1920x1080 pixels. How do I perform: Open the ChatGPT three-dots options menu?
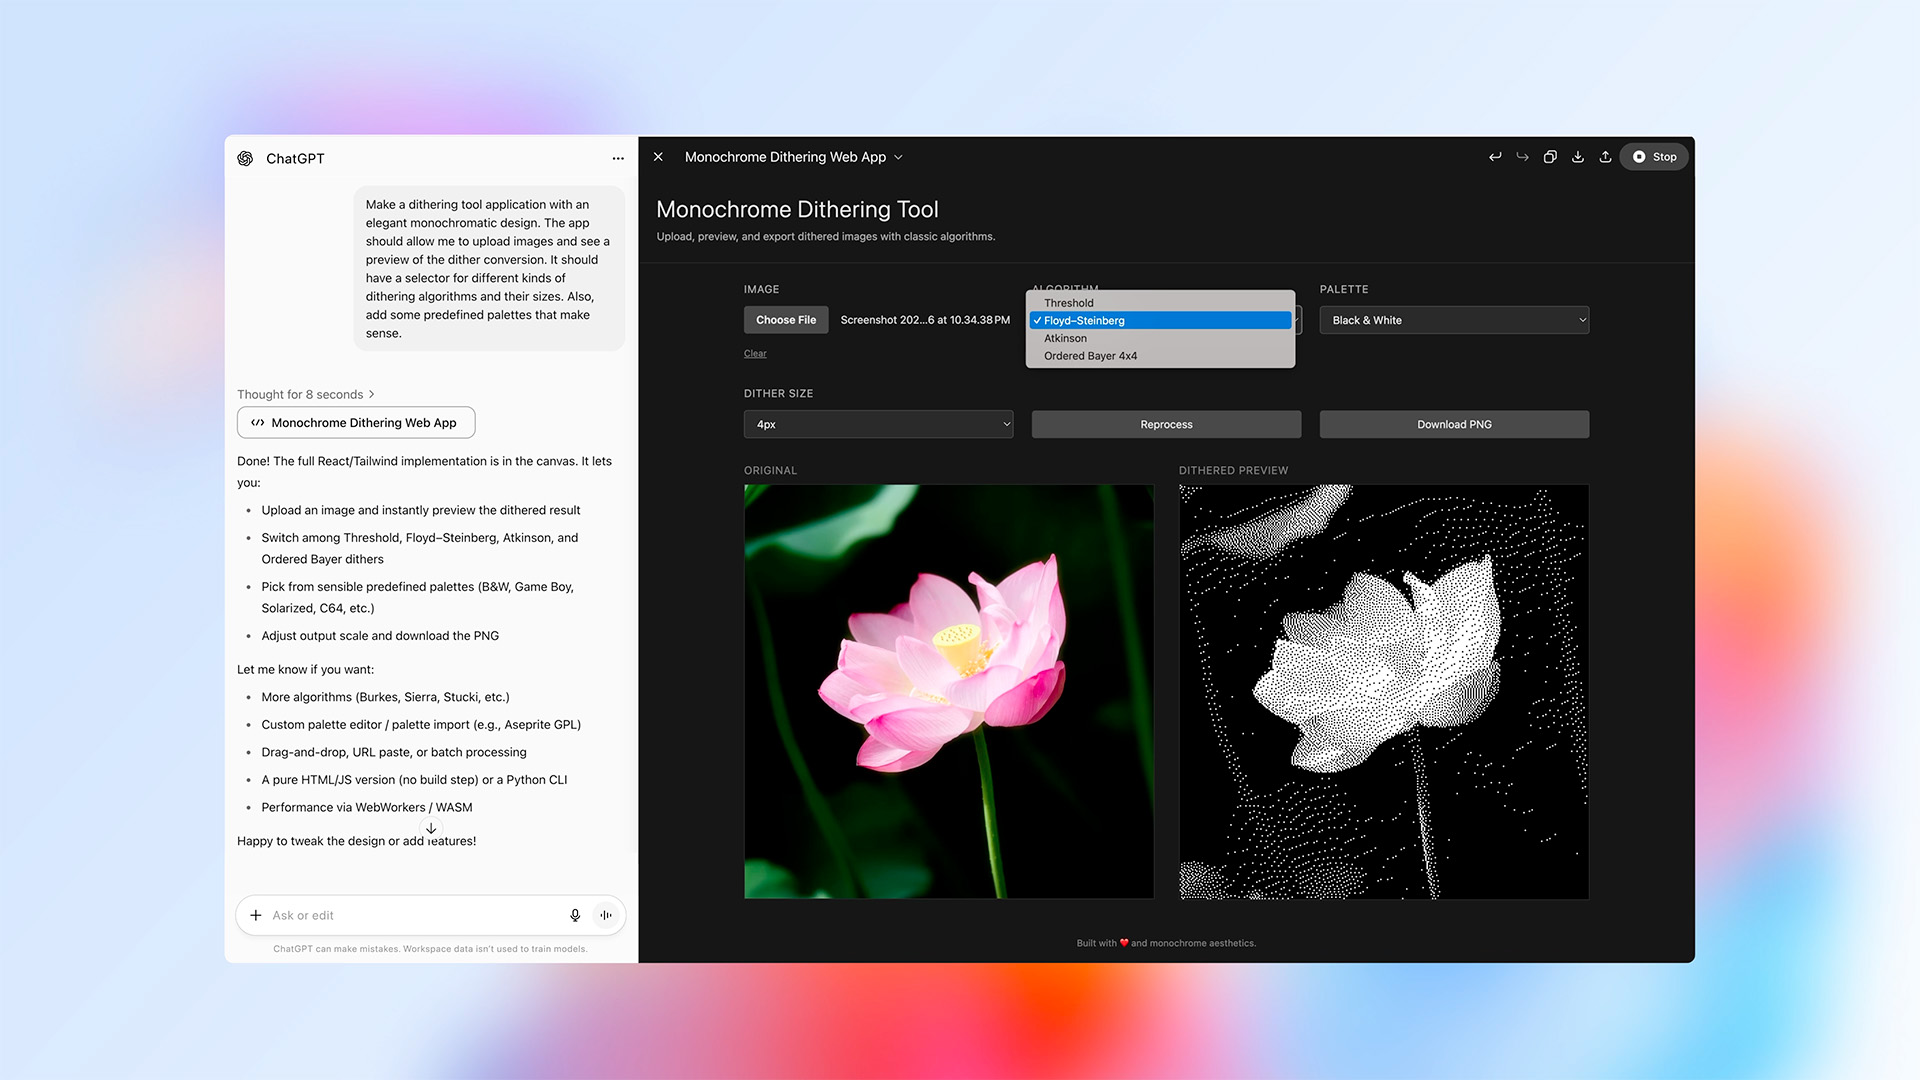tap(618, 159)
